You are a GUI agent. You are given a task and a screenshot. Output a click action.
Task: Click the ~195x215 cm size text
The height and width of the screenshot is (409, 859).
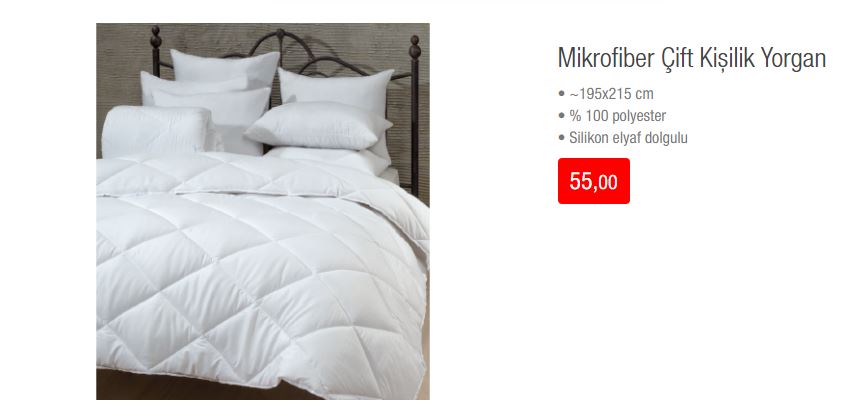(x=611, y=94)
